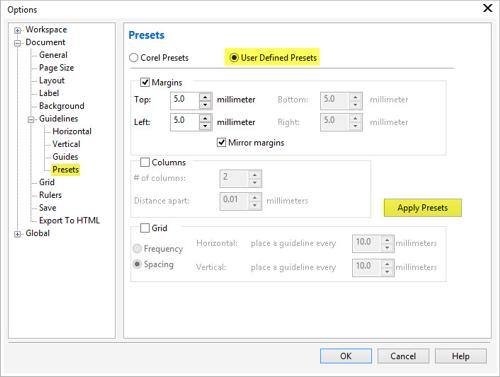Close the Options dialog window
500x377 pixels.
click(x=488, y=8)
